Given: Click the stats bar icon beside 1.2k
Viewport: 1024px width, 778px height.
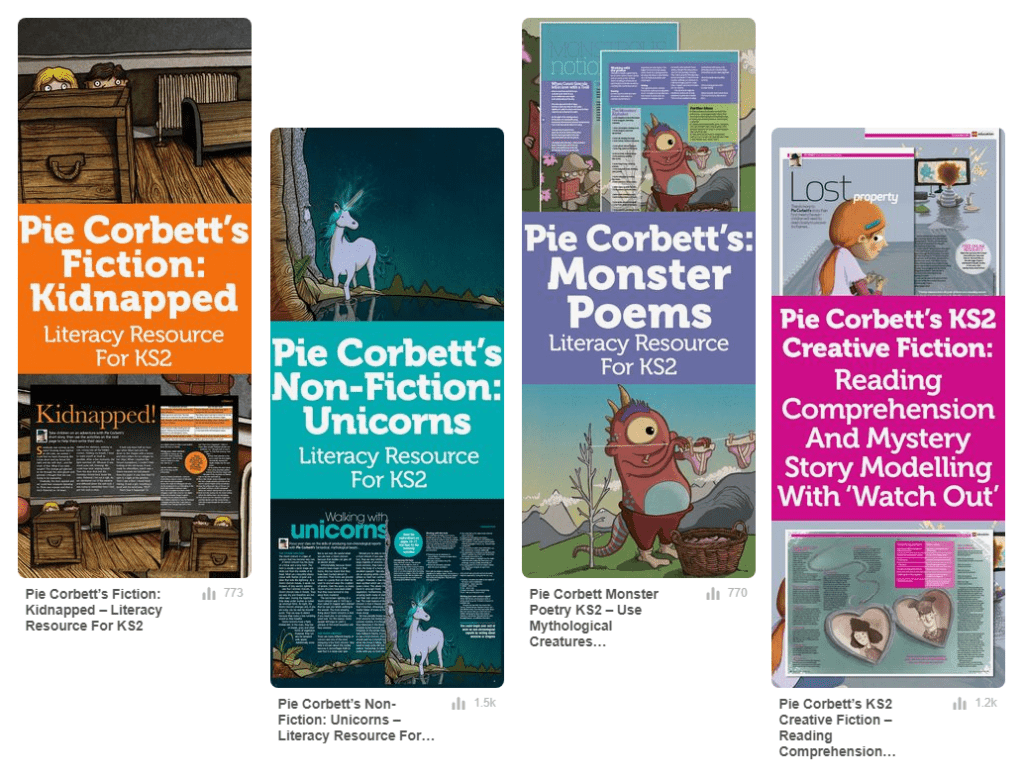Looking at the screenshot, I should click(x=959, y=704).
